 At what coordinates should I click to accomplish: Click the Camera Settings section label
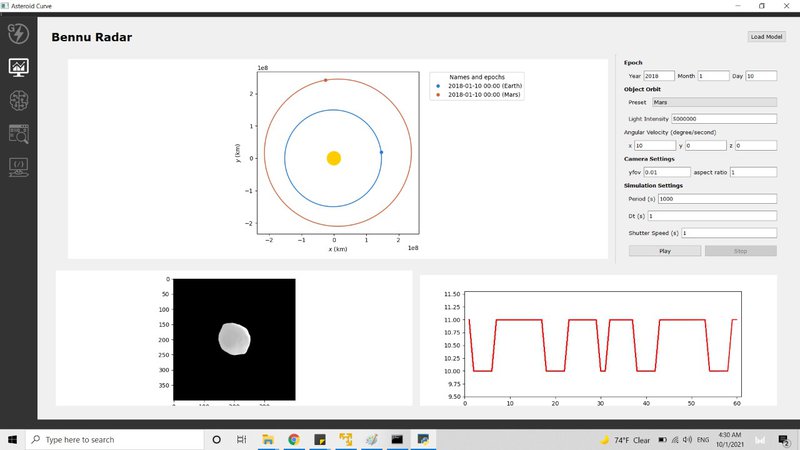point(649,159)
